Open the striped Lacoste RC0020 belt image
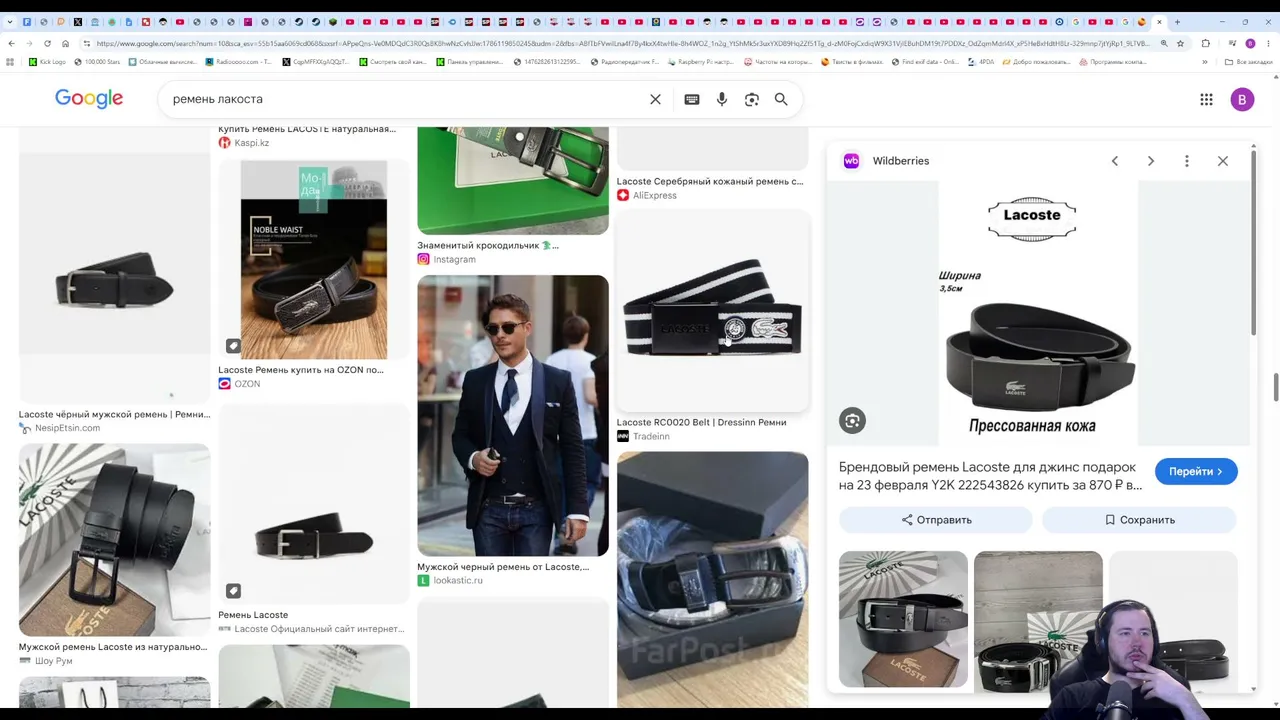 713,312
